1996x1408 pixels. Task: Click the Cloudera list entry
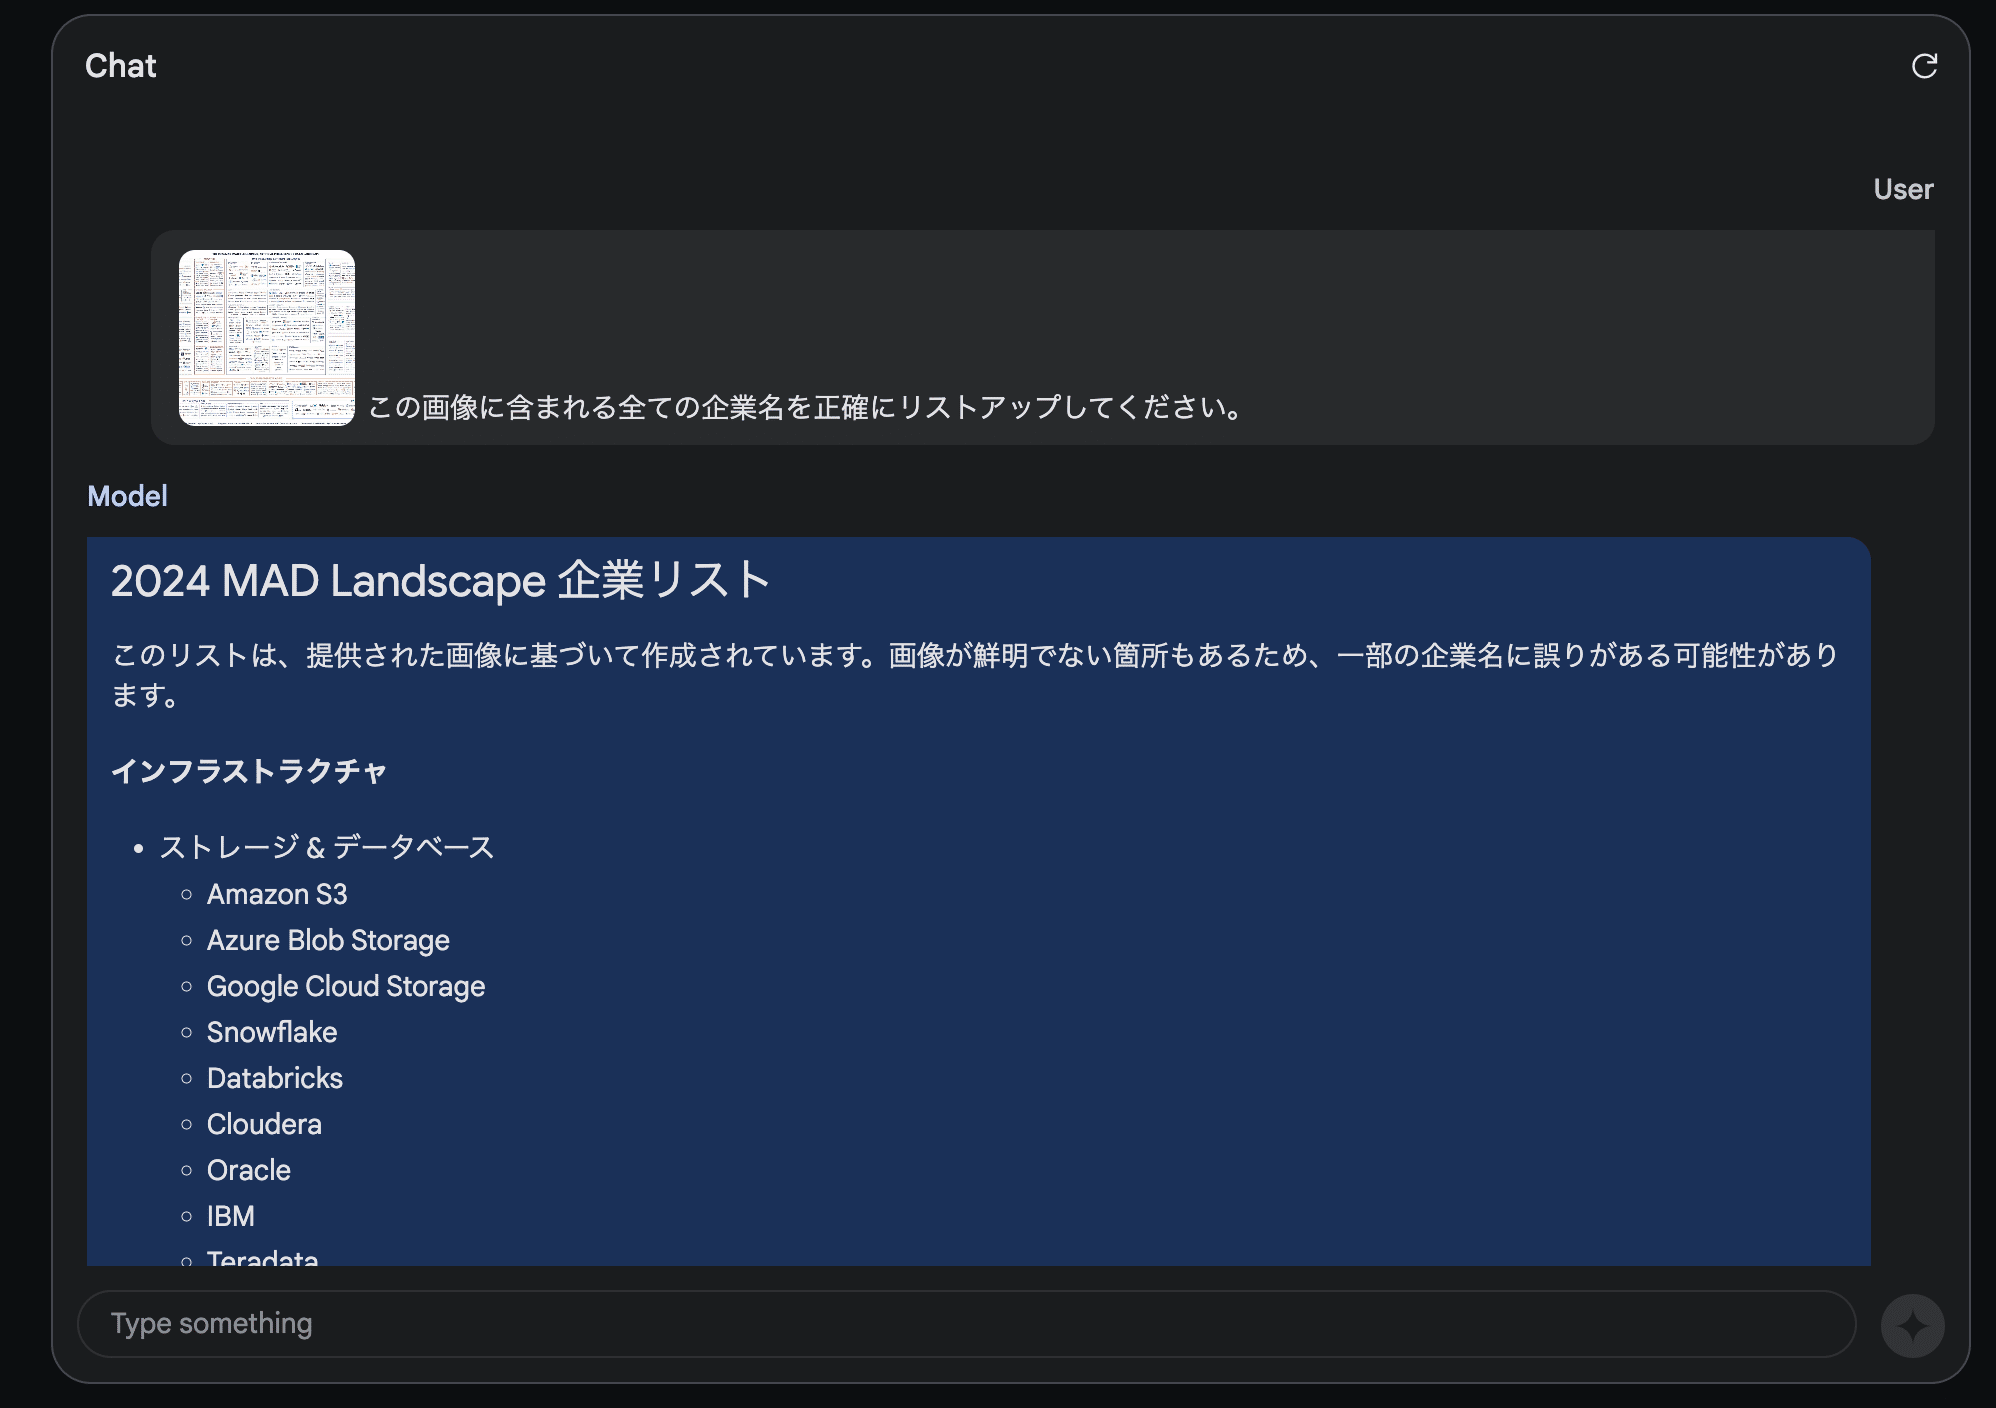point(264,1124)
